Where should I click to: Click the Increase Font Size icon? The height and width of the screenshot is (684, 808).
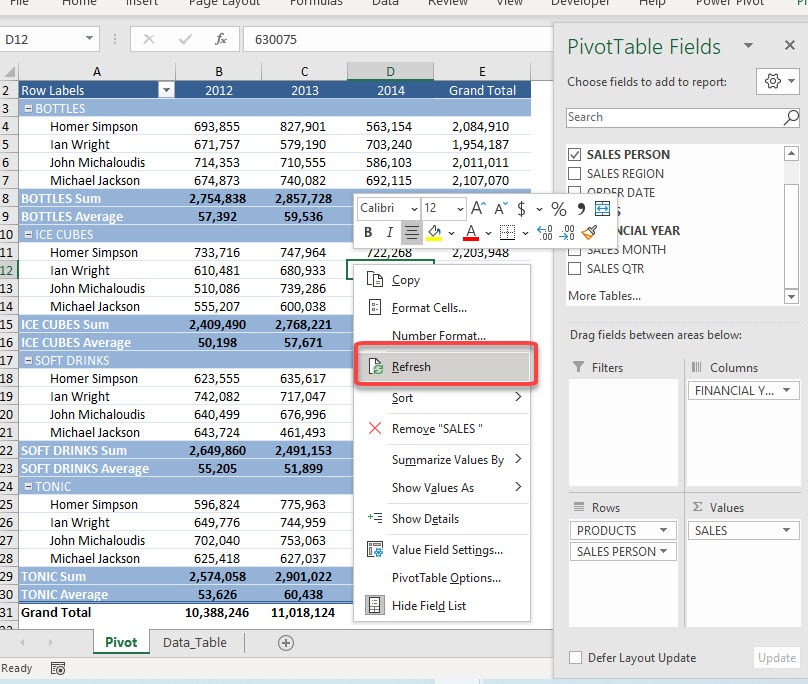(x=478, y=208)
